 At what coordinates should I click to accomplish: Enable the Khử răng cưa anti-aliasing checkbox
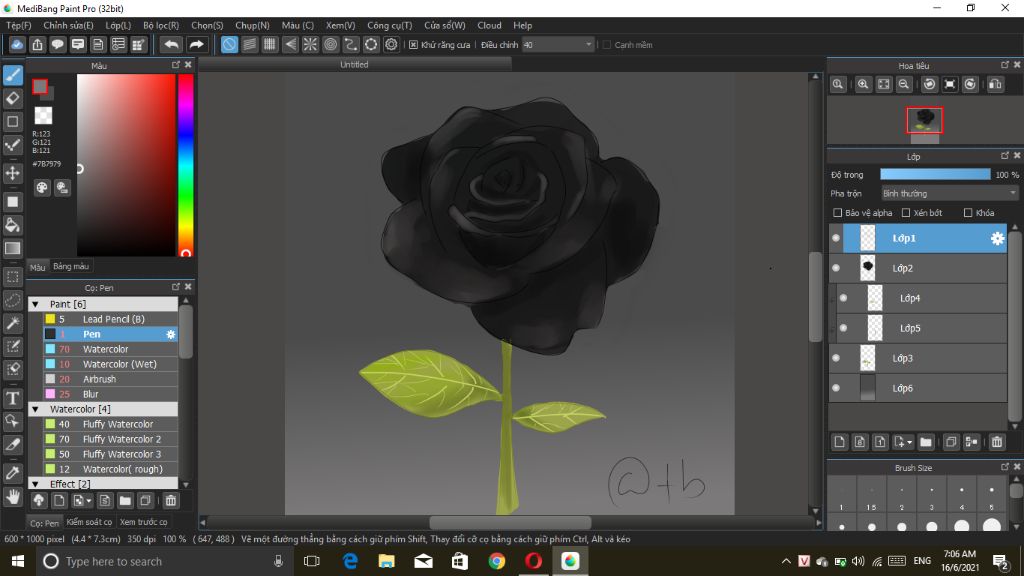tap(412, 44)
